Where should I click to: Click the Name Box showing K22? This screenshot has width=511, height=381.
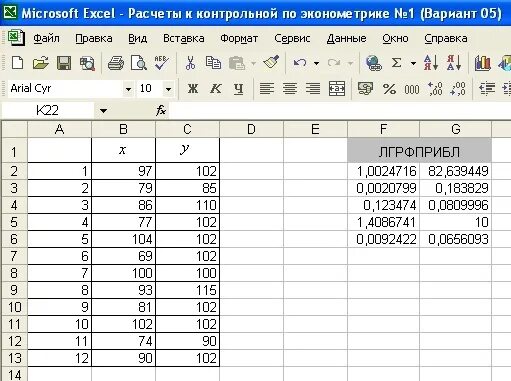tap(47, 111)
